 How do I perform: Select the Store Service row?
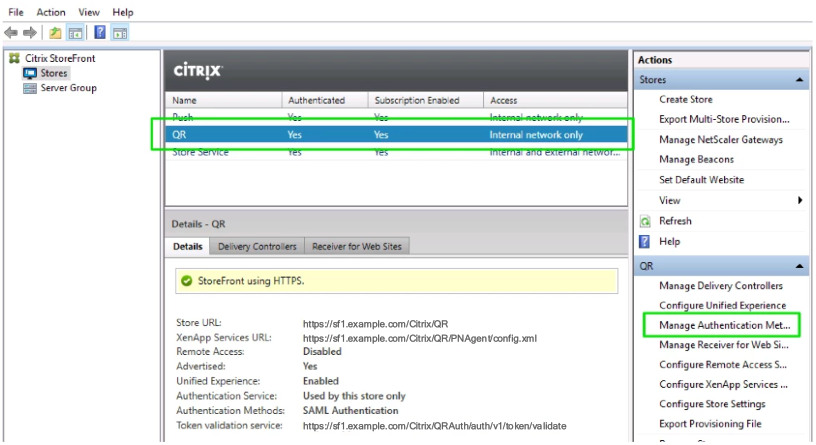pyautogui.click(x=200, y=152)
